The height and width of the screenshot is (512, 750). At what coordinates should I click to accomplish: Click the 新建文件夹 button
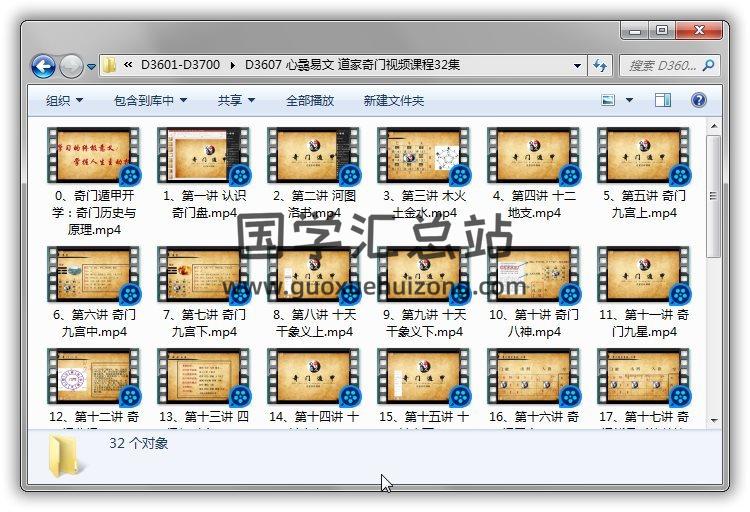pos(393,100)
